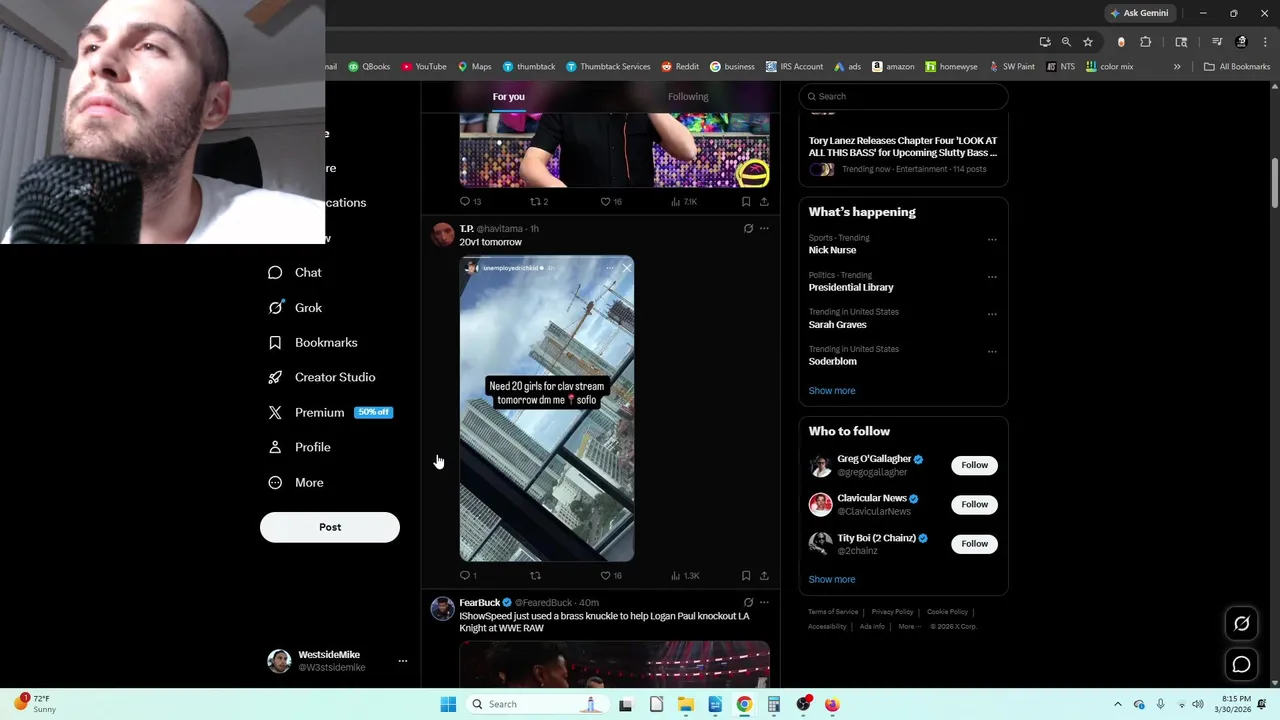Open more options for Nick Nurse trend
Screen dimensions: 1280x720
[992, 240]
